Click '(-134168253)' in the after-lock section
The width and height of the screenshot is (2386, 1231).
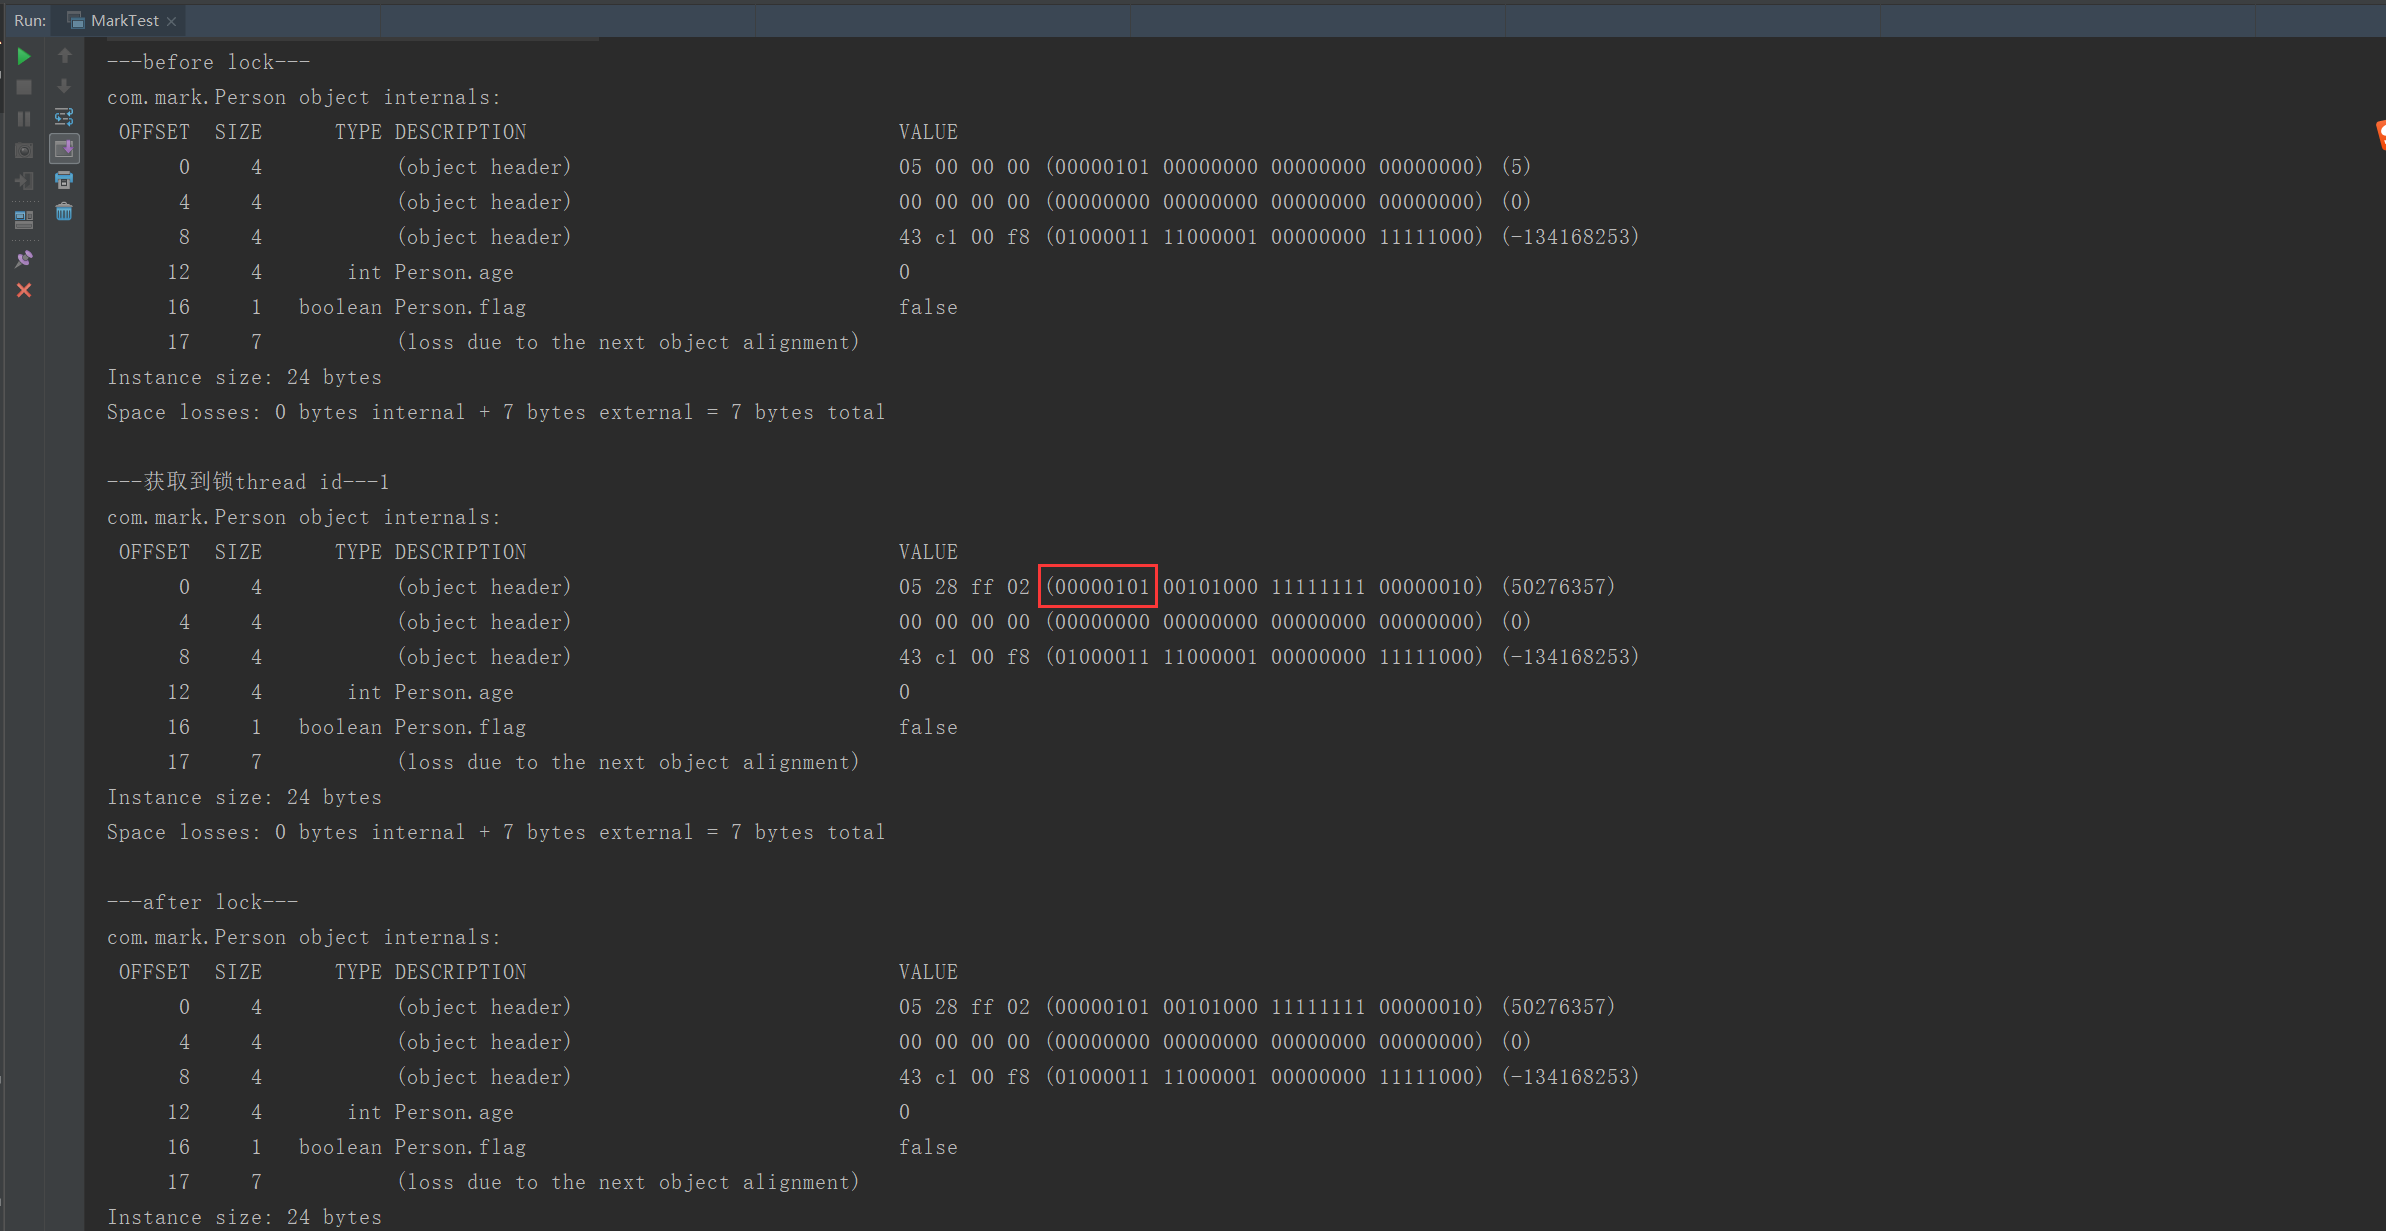click(1570, 1077)
